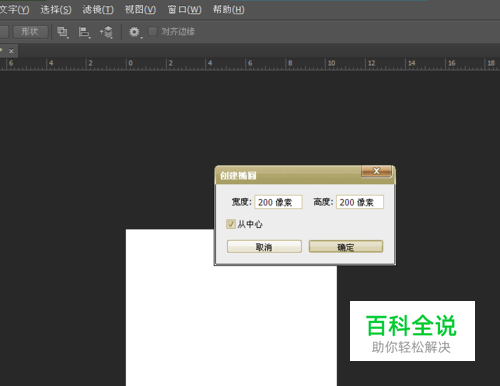Toggle the 从中心 checkbox
The height and width of the screenshot is (386, 500).
[231, 224]
